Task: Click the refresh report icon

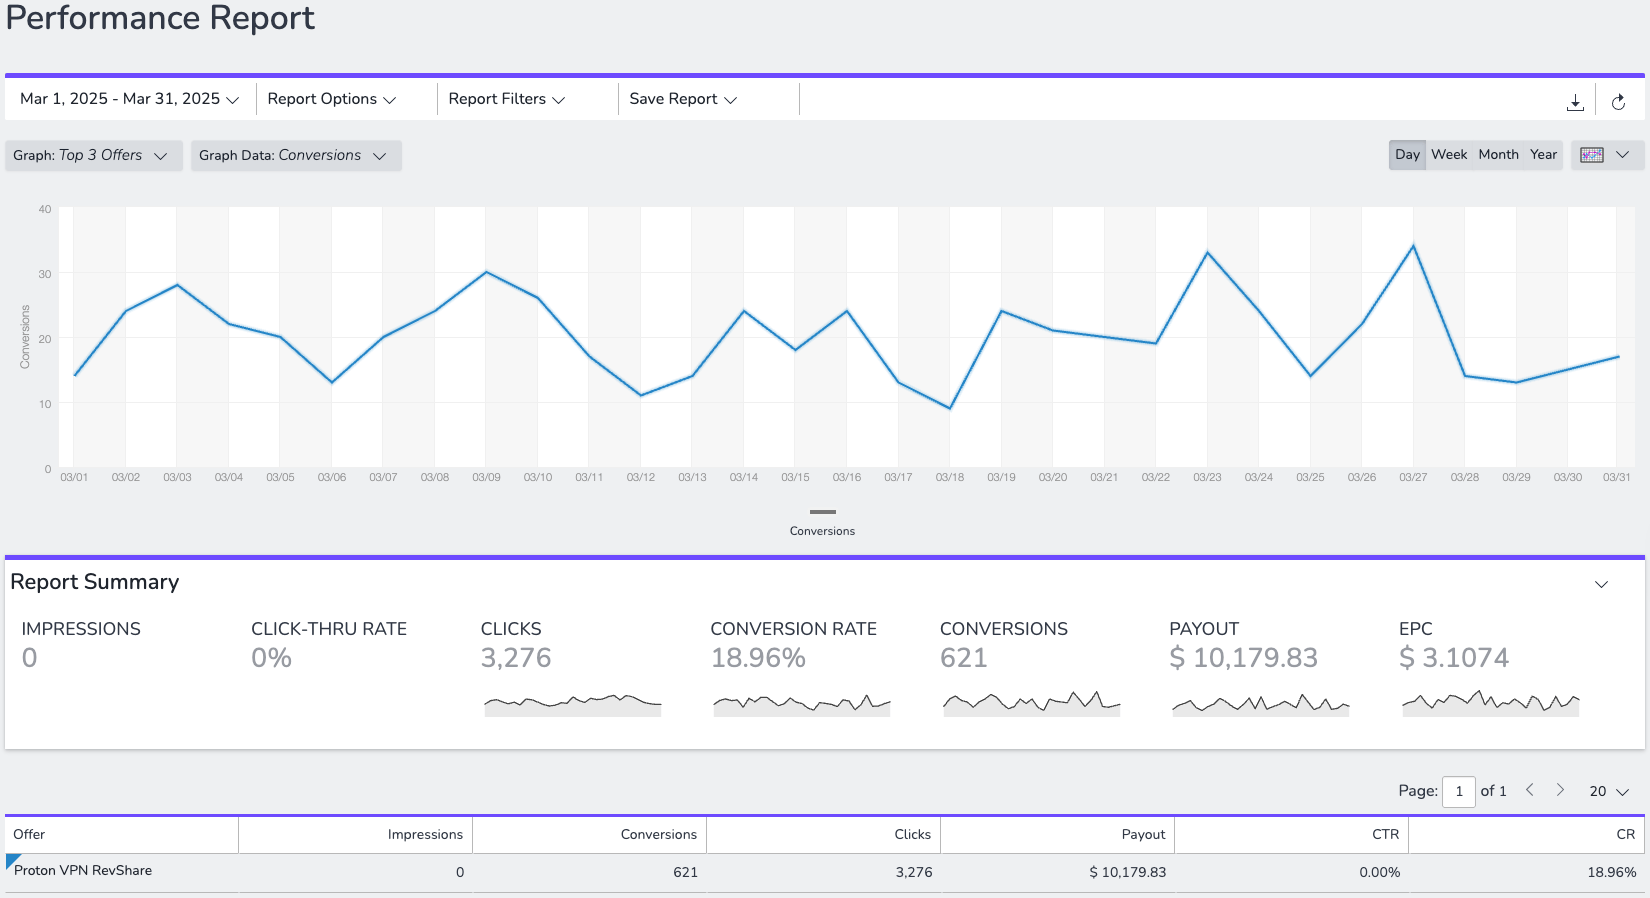Action: coord(1618,102)
